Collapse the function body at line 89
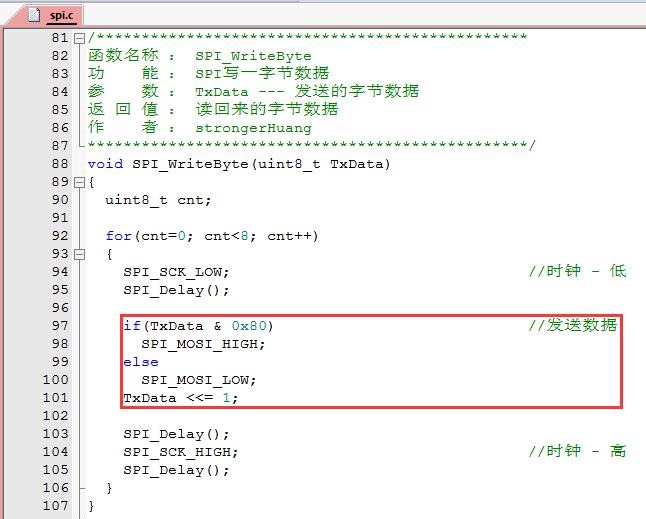 [79, 182]
